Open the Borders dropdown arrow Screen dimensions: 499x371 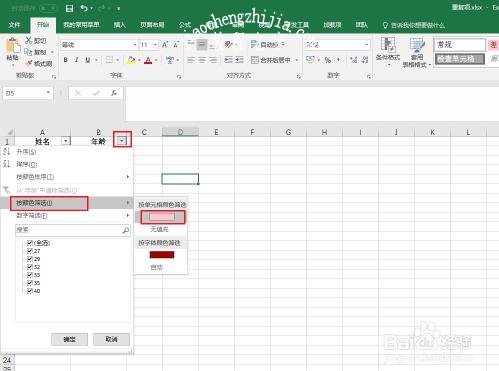117,60
